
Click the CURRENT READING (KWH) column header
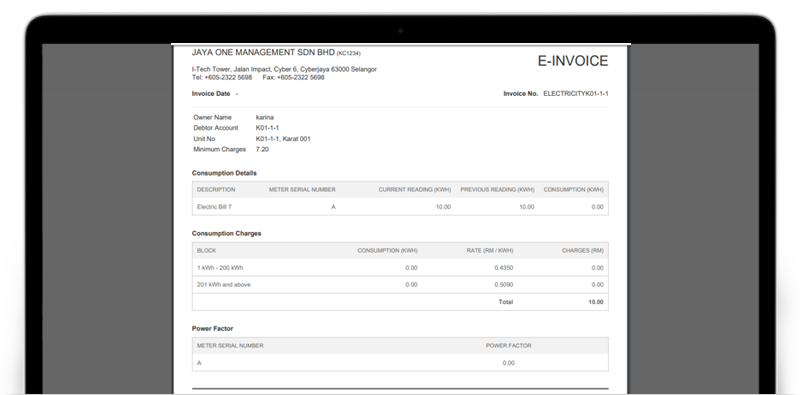[x=415, y=190]
